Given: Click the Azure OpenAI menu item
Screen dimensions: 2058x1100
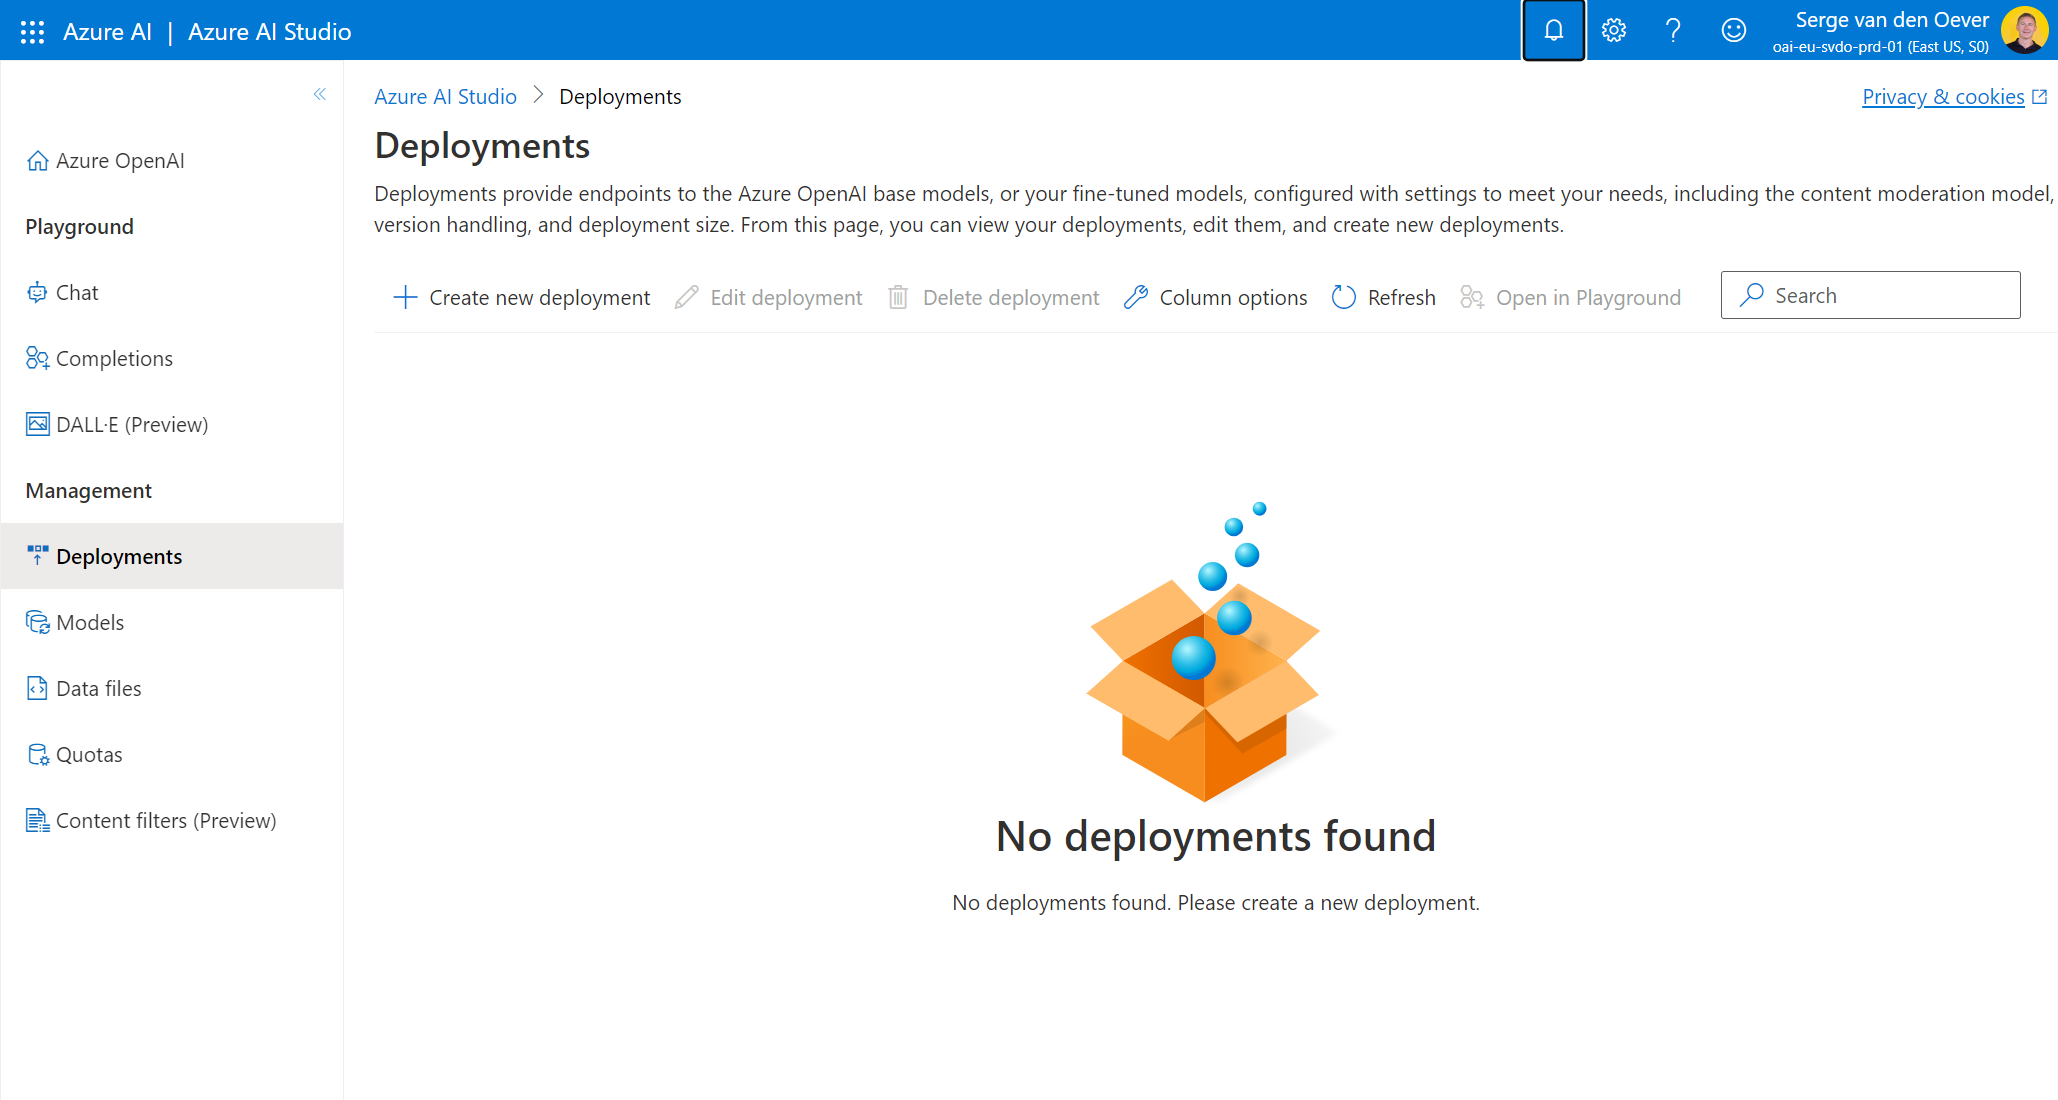Looking at the screenshot, I should click(x=120, y=159).
